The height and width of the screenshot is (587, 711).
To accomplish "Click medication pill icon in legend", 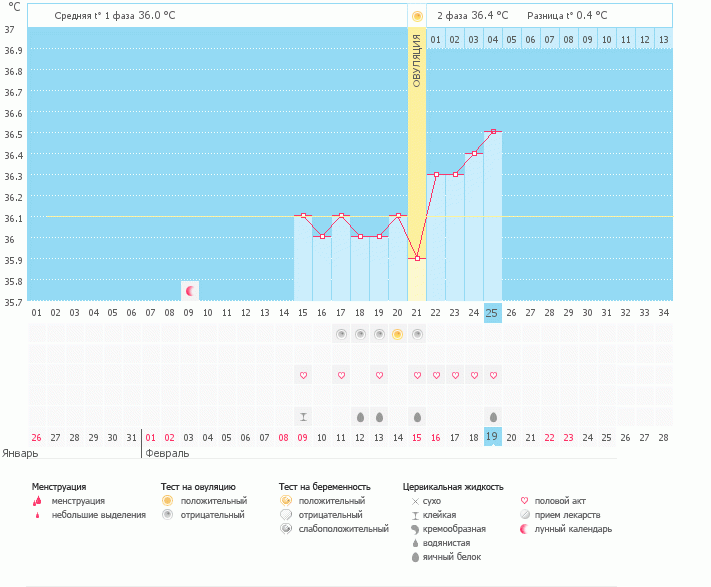I will (525, 514).
